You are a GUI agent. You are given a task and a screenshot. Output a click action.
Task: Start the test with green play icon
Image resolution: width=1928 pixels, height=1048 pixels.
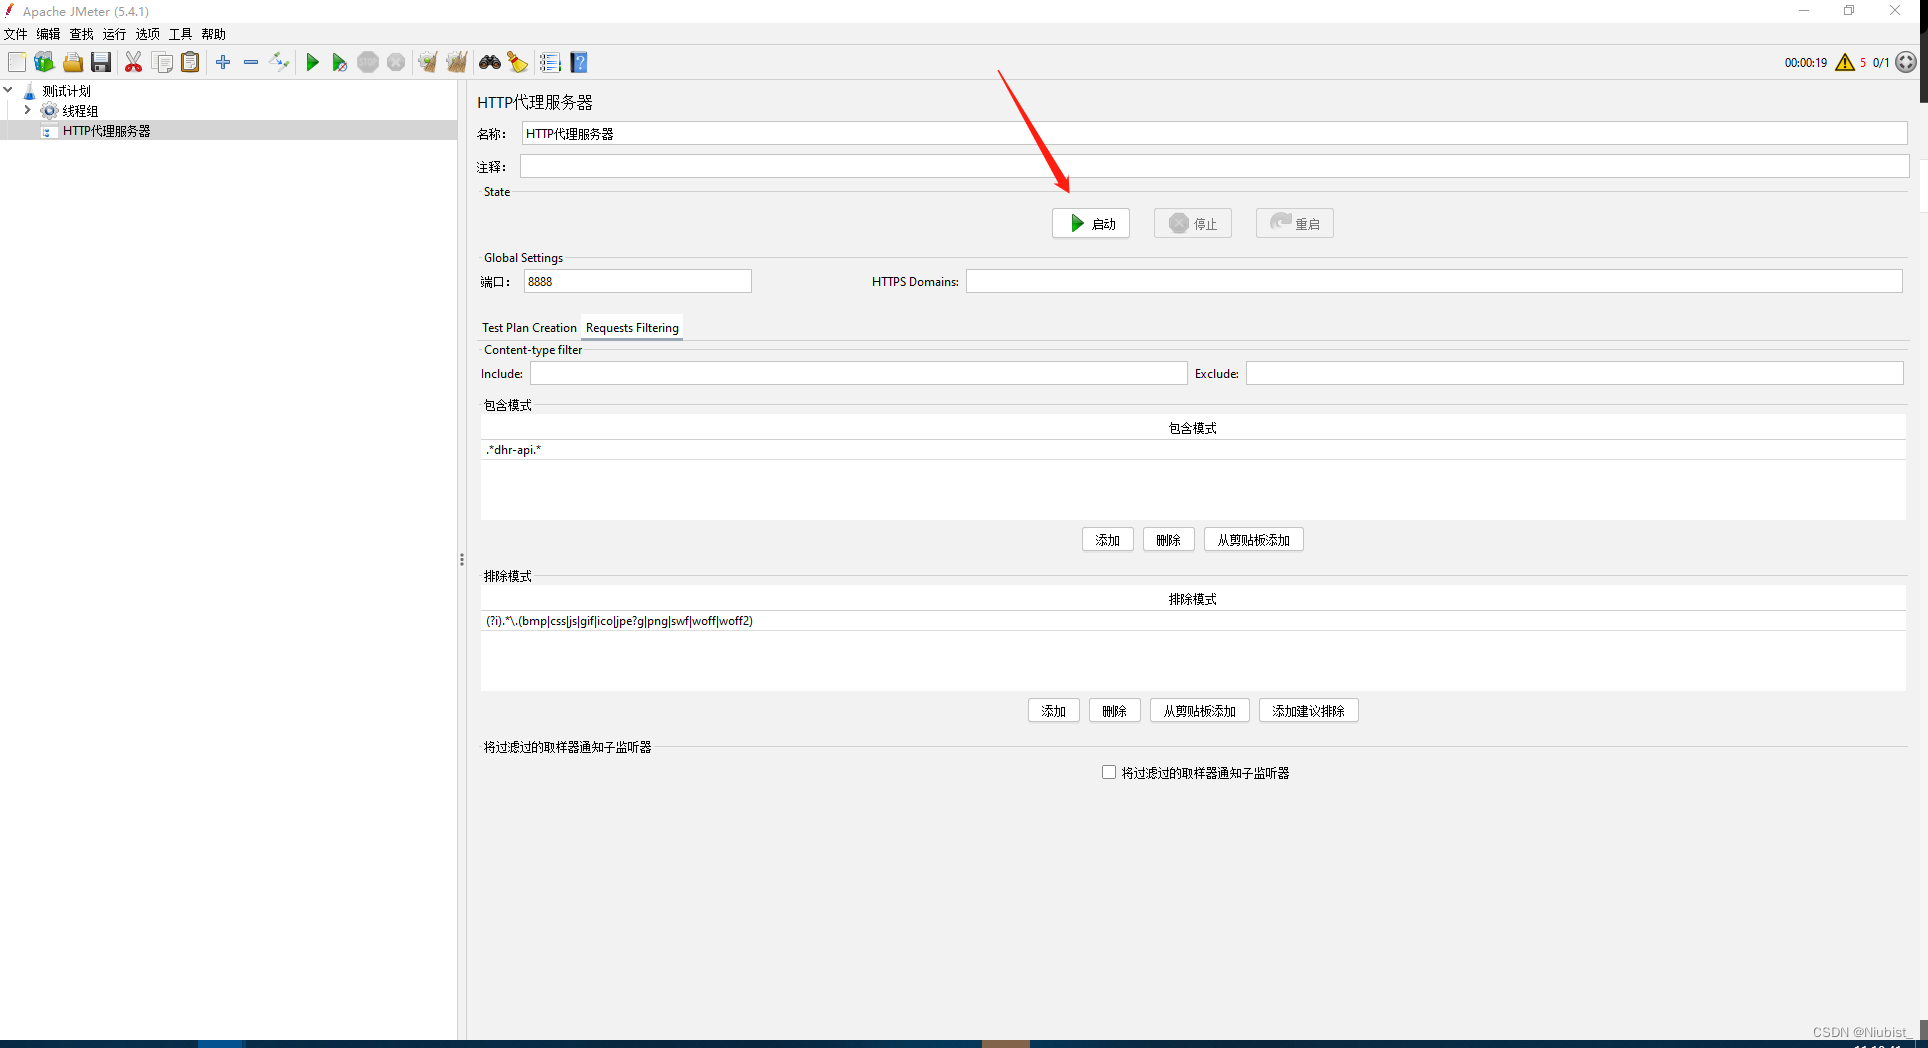coord(312,62)
